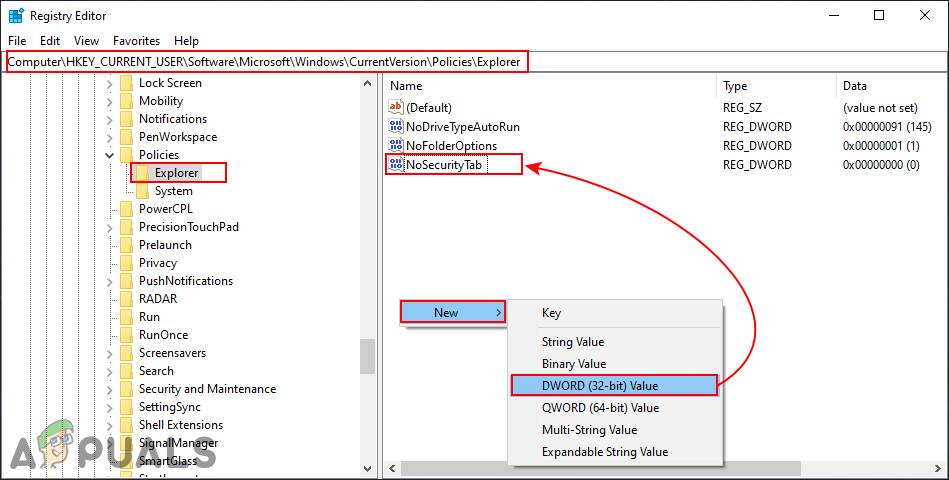Choose DWORD (32-bit) Value from submenu
The width and height of the screenshot is (949, 480).
point(614,386)
